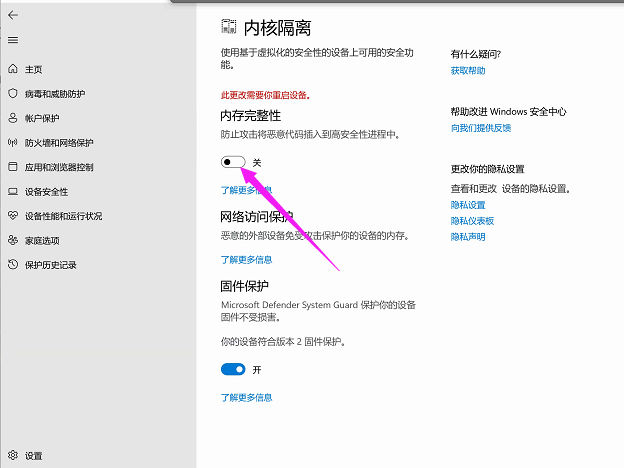Click 了解更多信息 under 内存完整性
This screenshot has height=468, width=624.
tap(246, 190)
